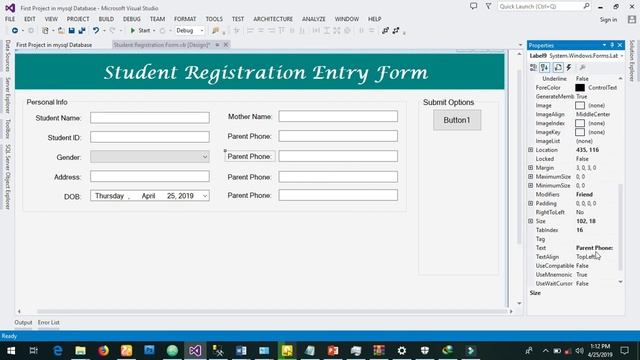This screenshot has height=360, width=640.
Task: Click the Save floppy disk icon
Action: (x=71, y=31)
